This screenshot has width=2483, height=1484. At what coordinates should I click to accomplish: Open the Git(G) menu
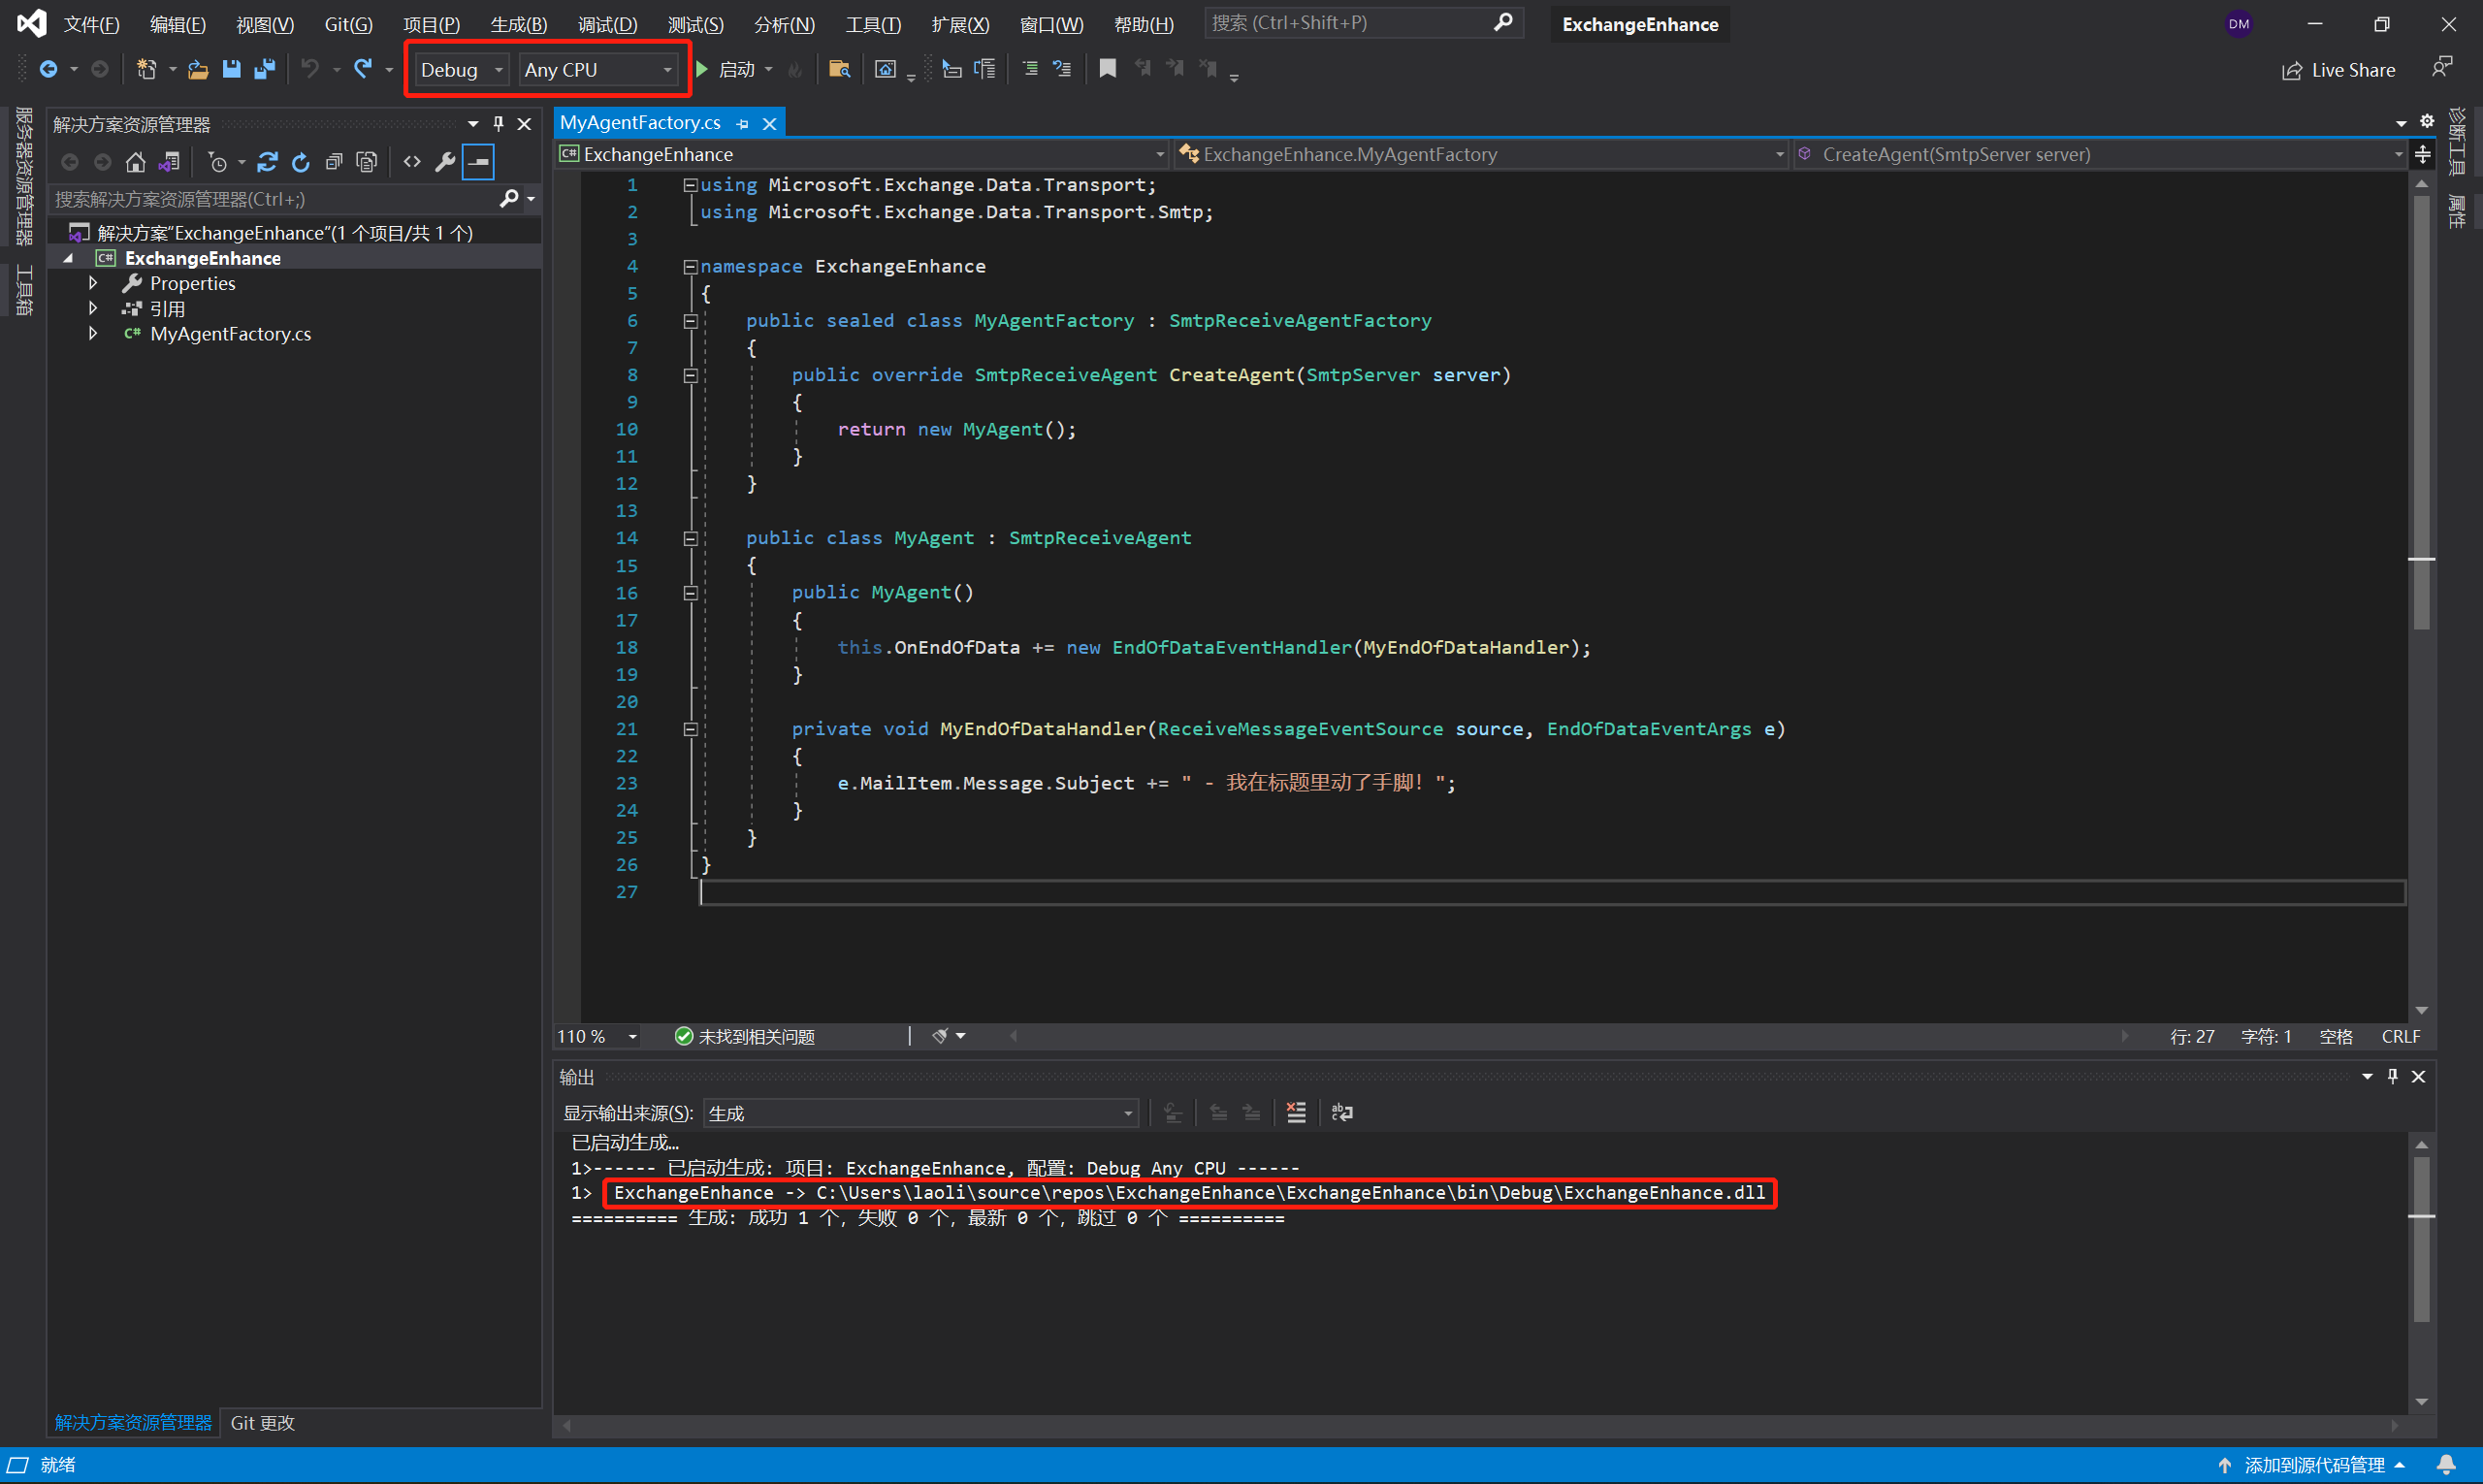coord(348,24)
